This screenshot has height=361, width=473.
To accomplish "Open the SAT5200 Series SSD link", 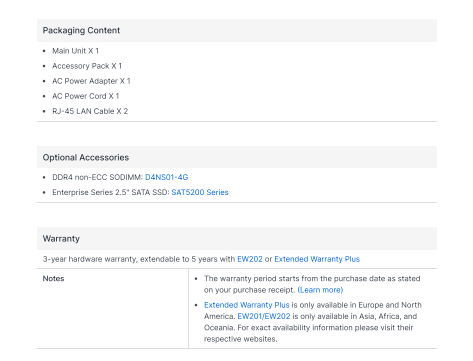I will (x=200, y=192).
